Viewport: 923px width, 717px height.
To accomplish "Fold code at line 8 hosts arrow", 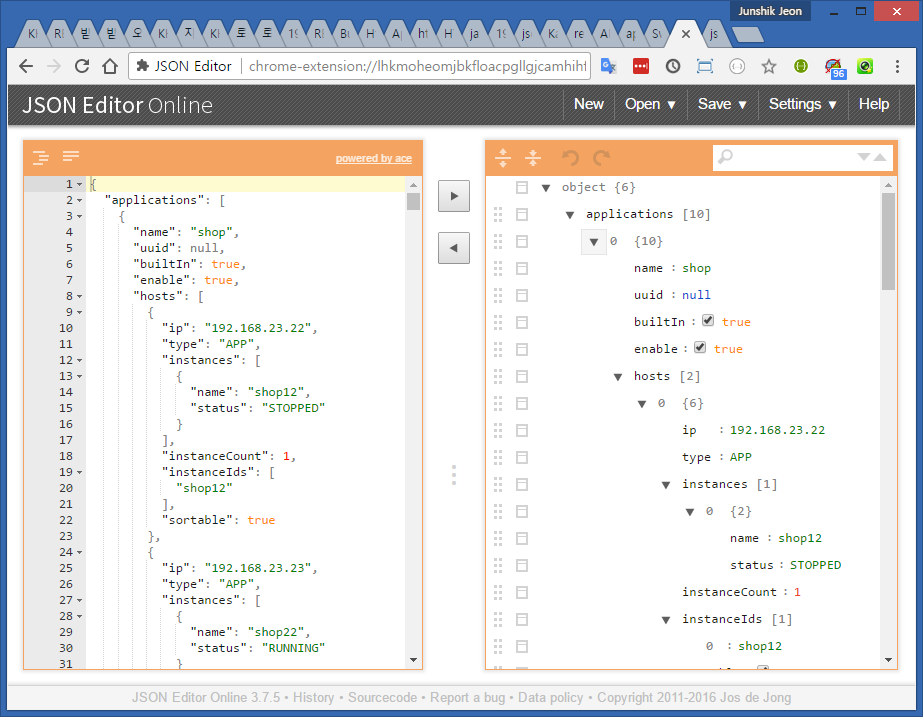I will [79, 296].
